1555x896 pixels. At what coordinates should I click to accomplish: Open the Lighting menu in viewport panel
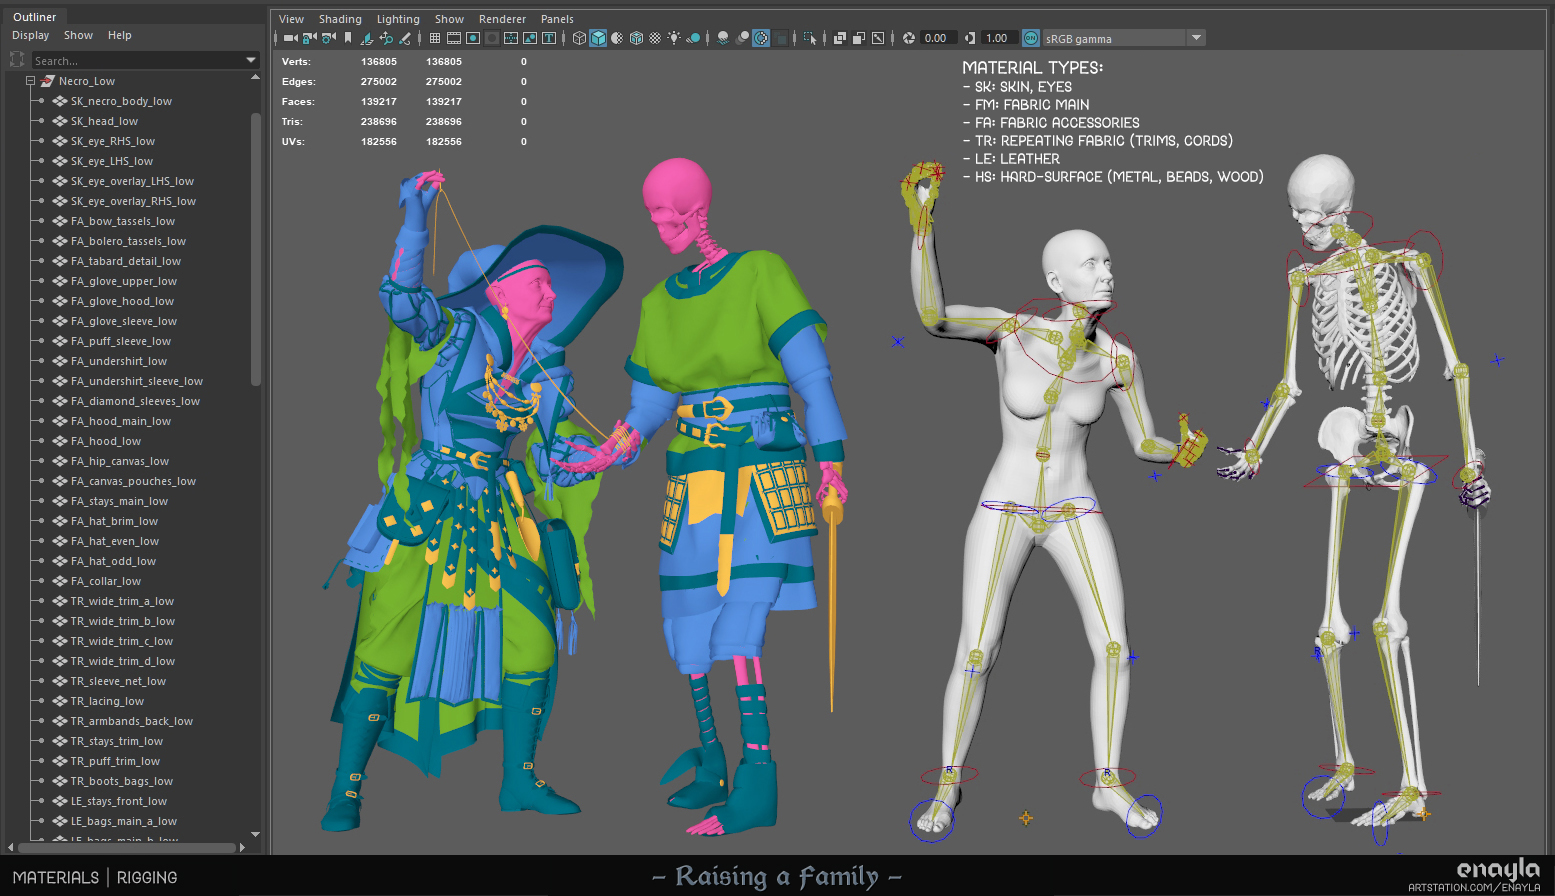[398, 19]
